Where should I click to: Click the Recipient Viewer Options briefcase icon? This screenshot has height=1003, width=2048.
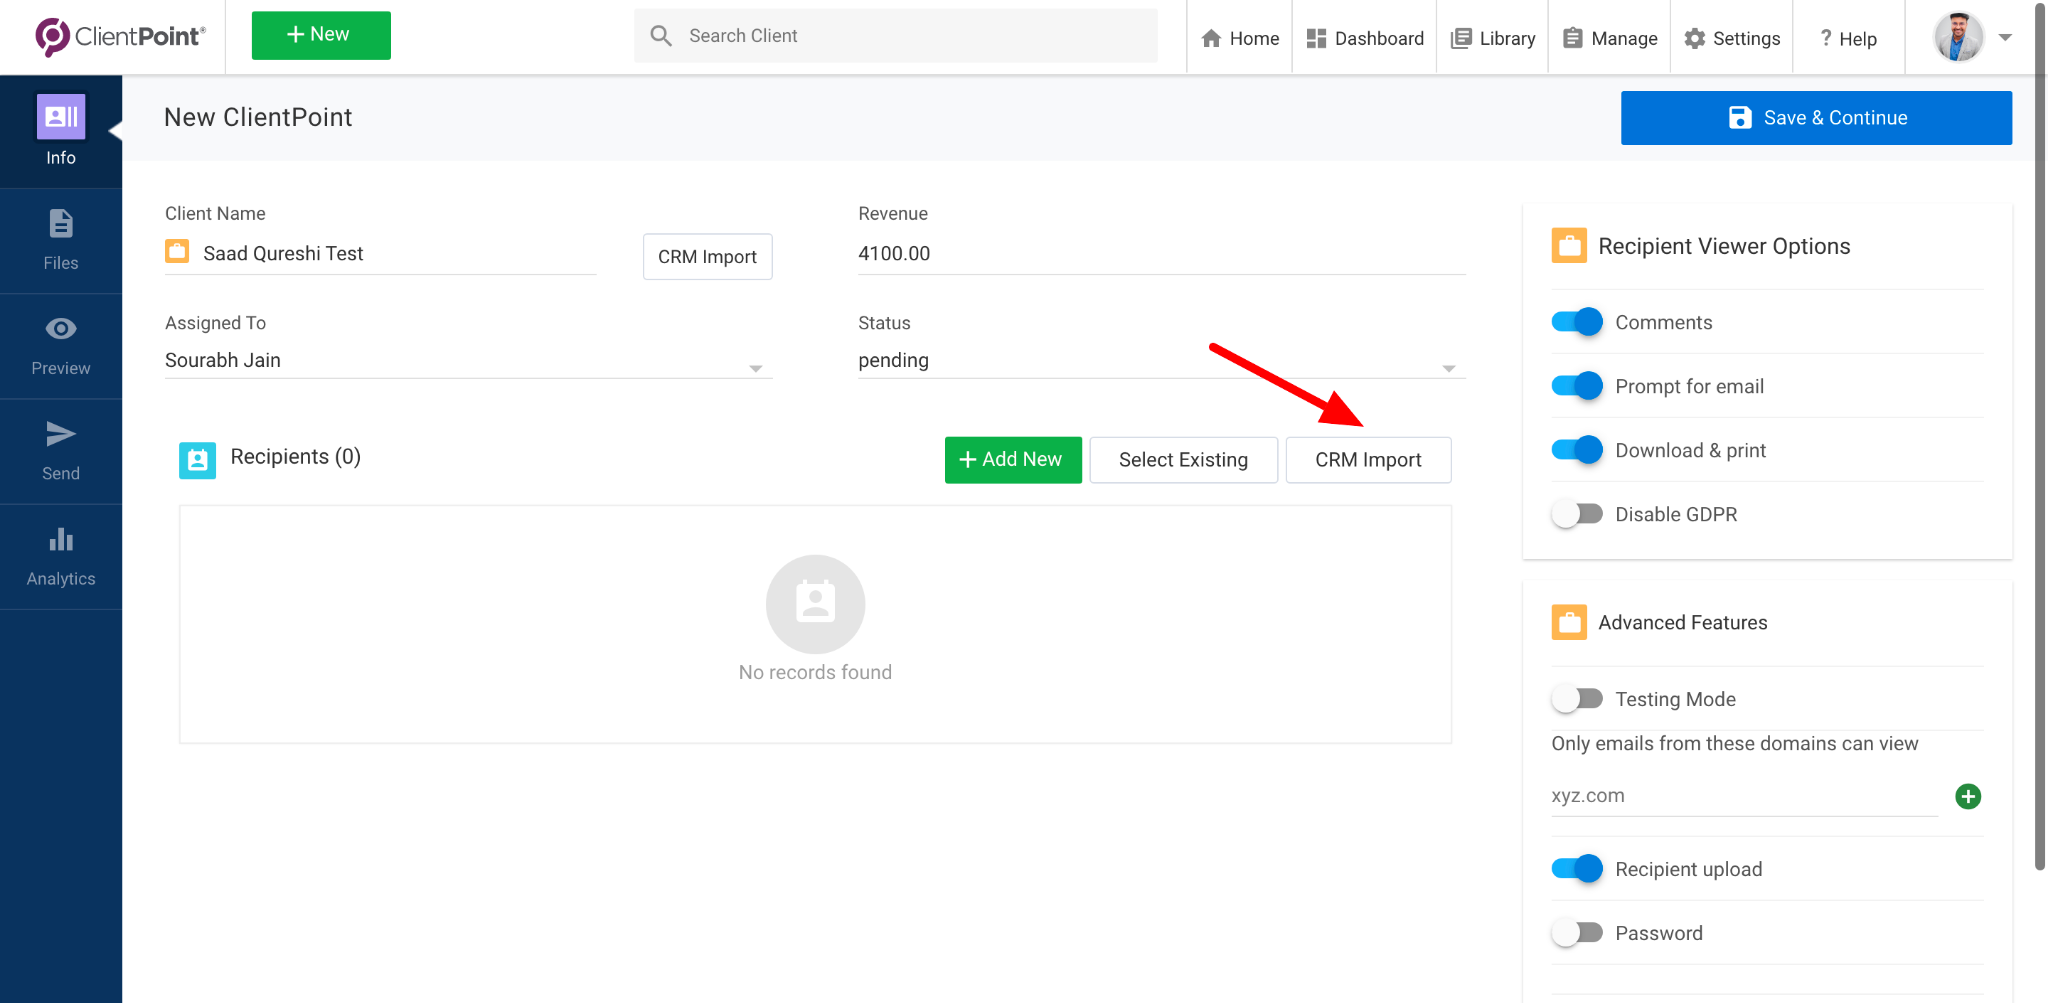[1569, 246]
